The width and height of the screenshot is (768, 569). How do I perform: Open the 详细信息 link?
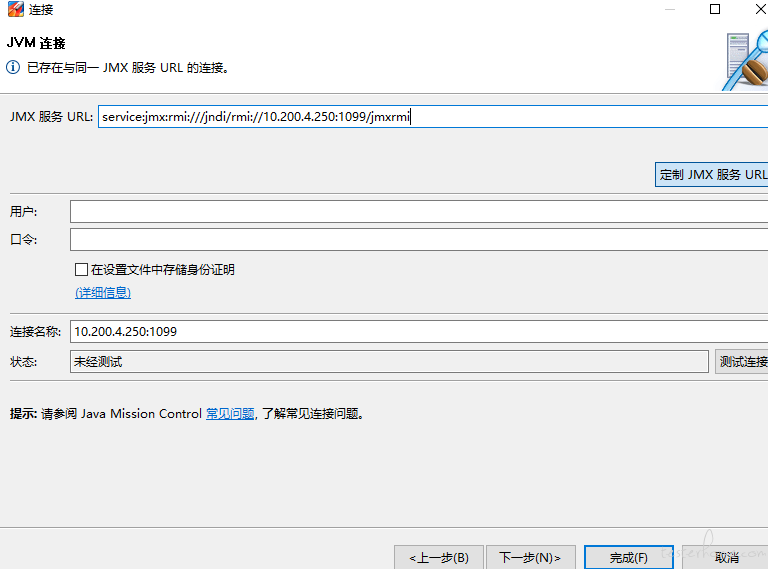103,292
